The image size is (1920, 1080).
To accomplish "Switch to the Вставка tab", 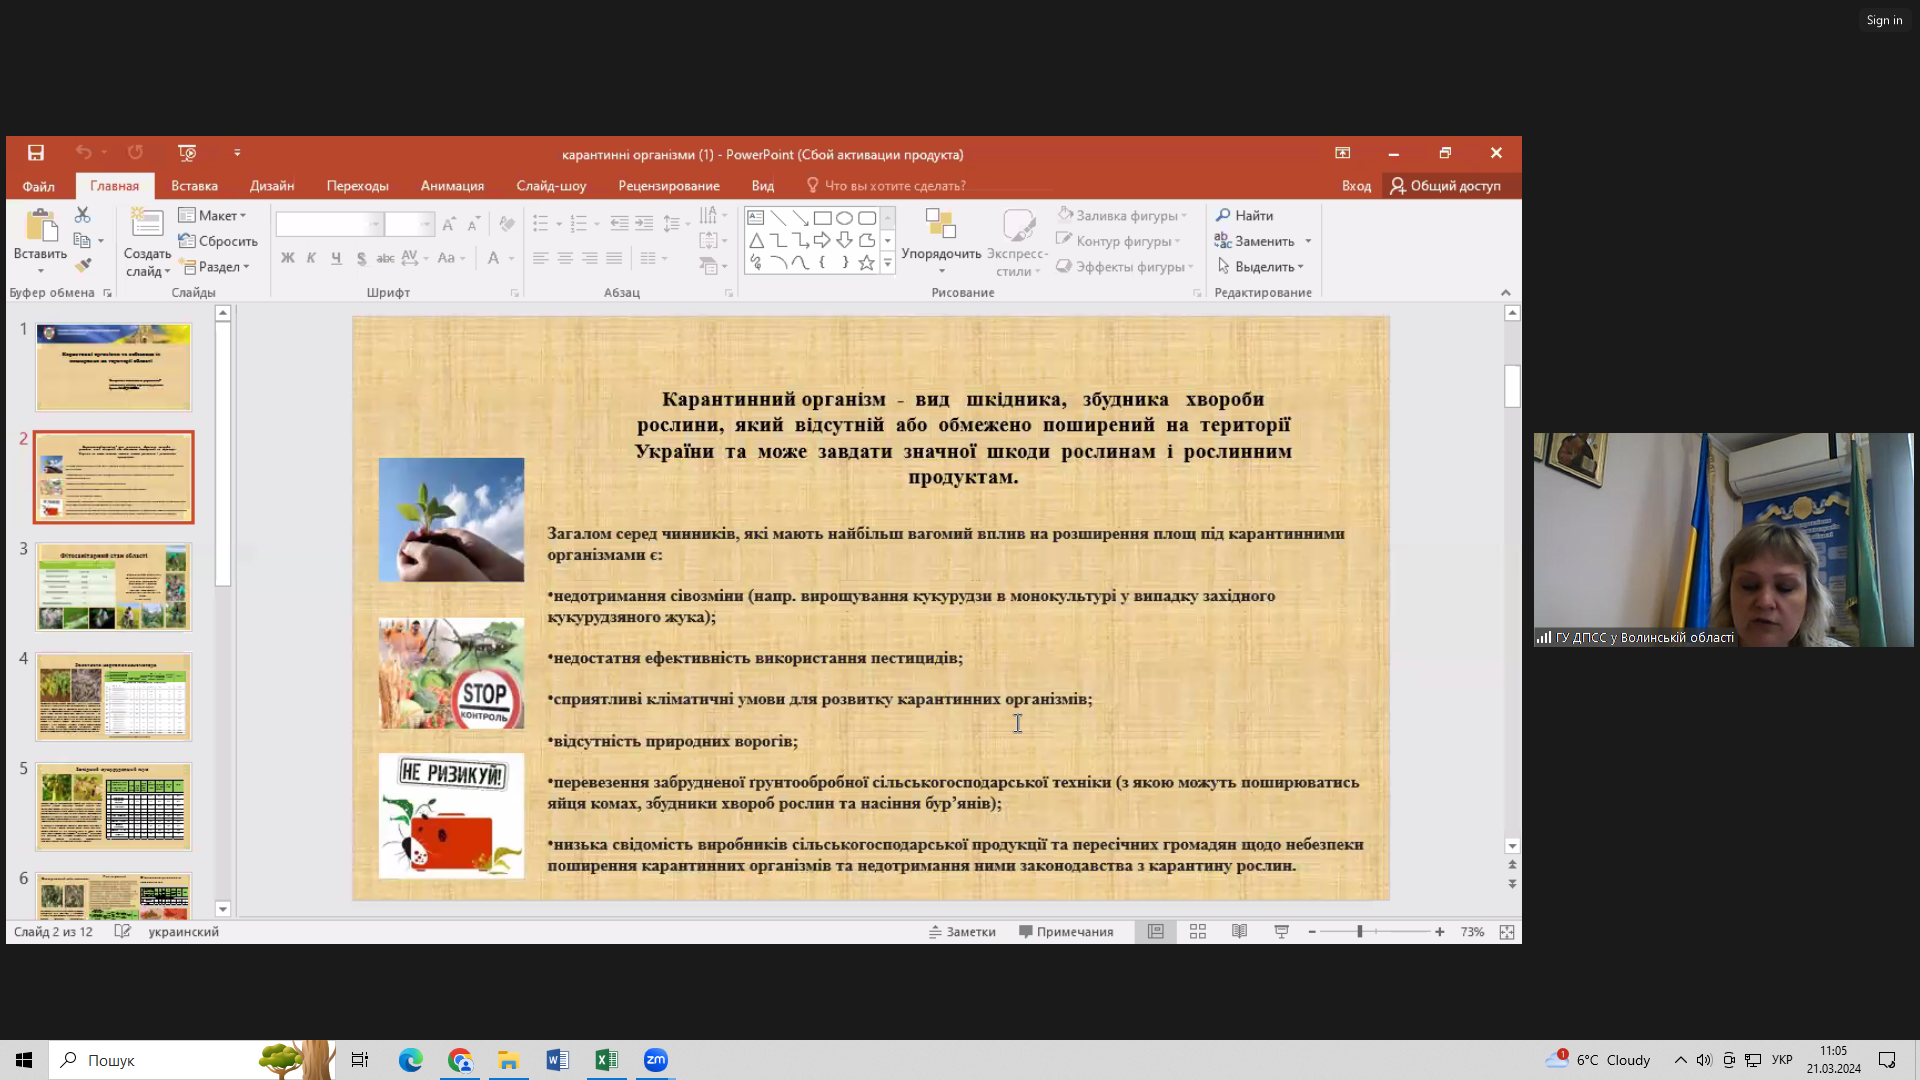I will tap(194, 186).
